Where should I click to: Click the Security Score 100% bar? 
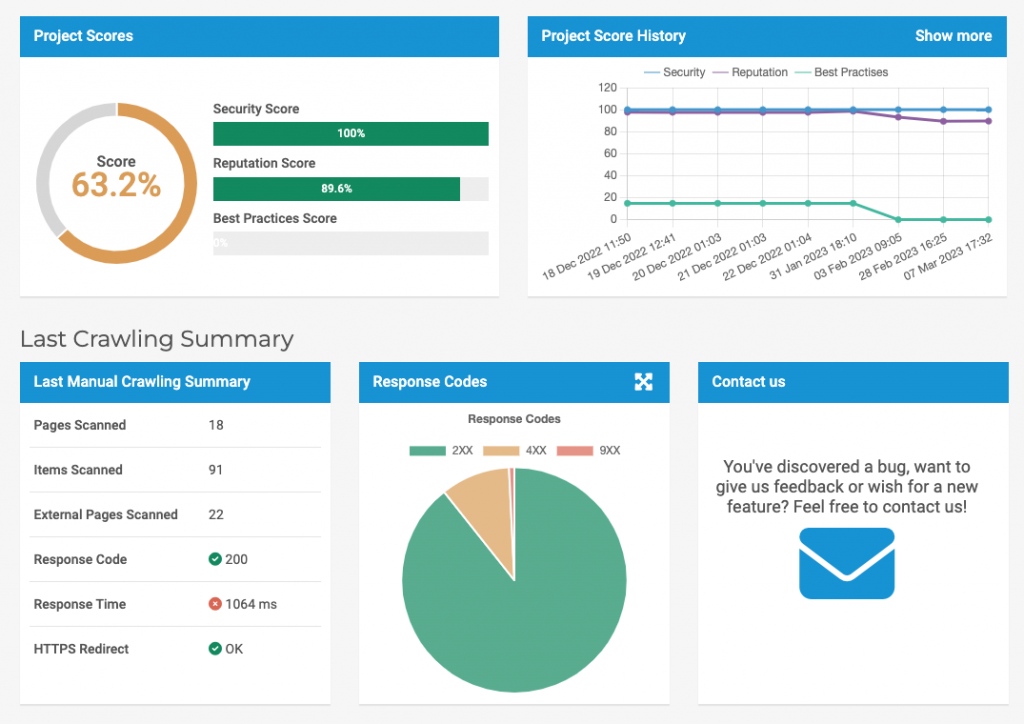pos(350,134)
